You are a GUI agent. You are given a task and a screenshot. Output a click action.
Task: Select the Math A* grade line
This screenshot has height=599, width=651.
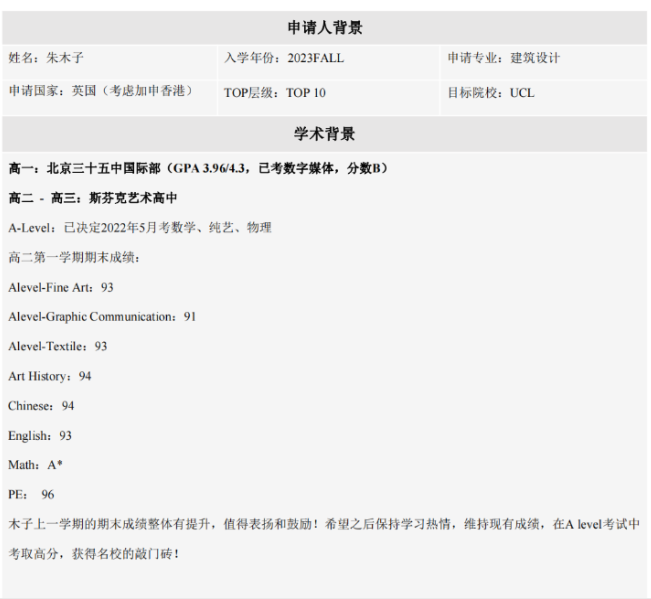[x=36, y=465]
